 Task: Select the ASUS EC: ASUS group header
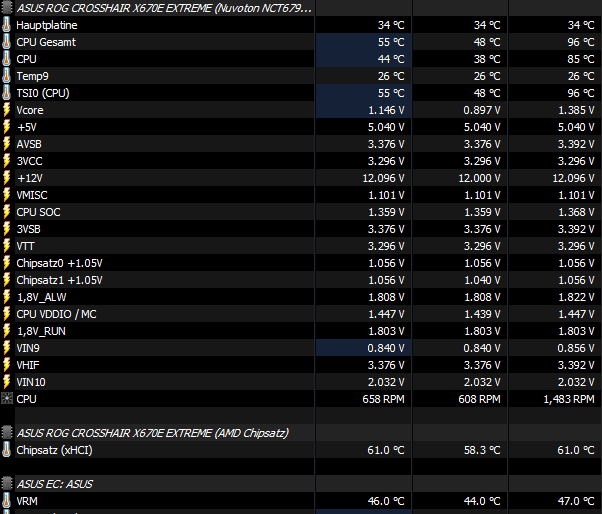(x=55, y=484)
